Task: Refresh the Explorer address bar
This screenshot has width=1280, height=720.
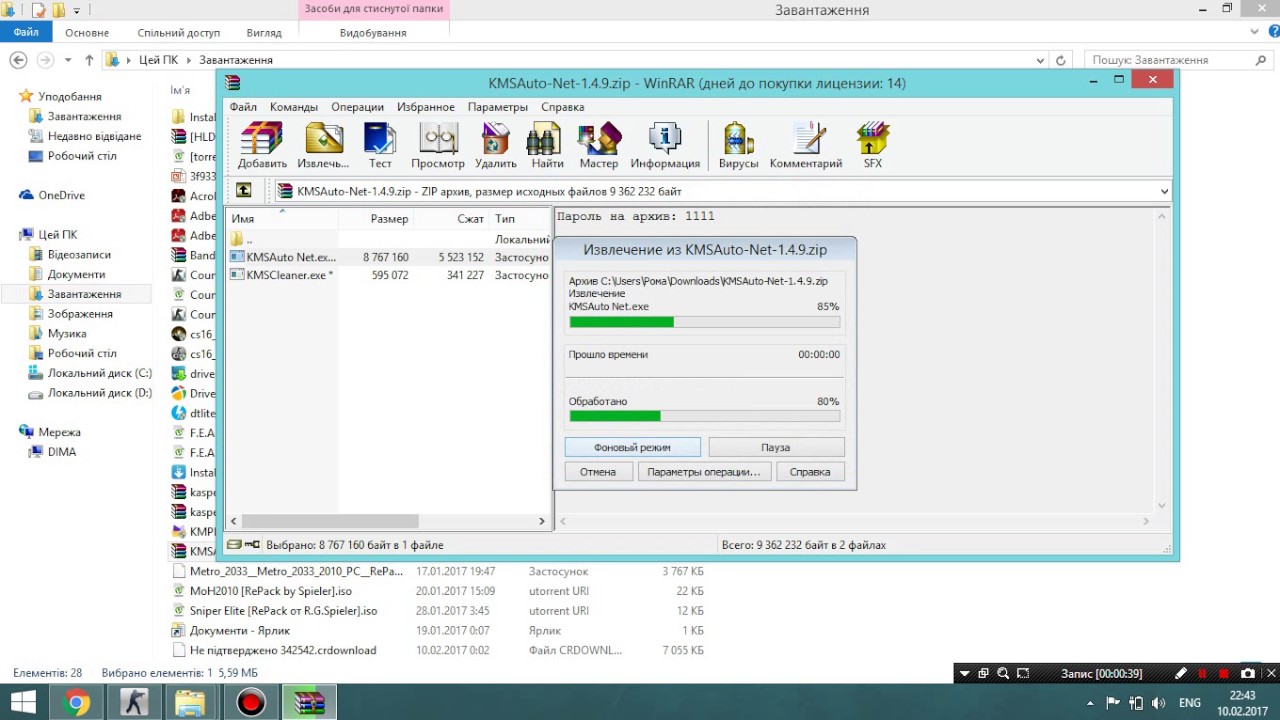Action: 1061,60
